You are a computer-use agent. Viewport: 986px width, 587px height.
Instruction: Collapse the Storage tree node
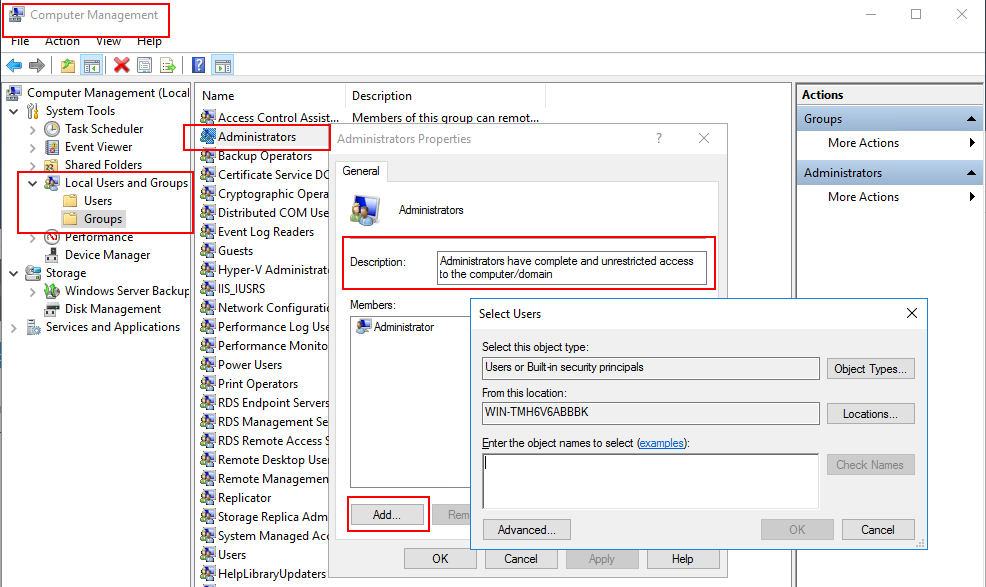tap(14, 273)
